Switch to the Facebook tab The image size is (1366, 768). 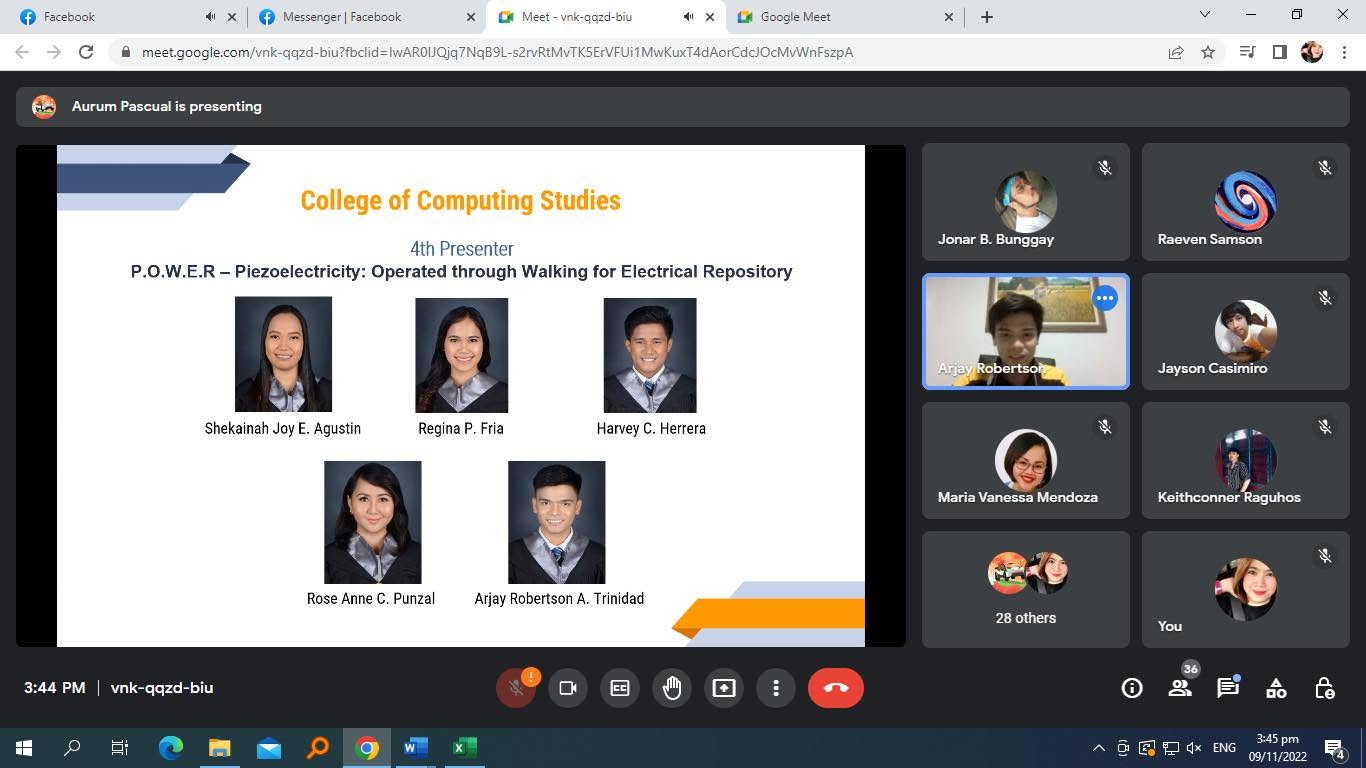pos(127,17)
